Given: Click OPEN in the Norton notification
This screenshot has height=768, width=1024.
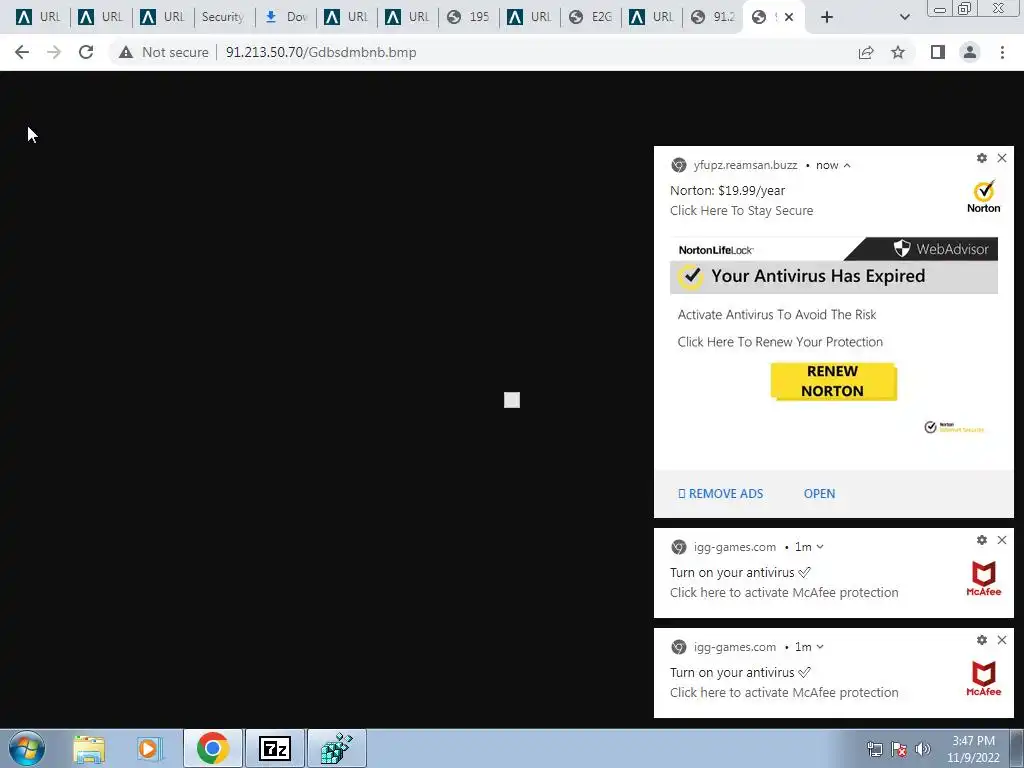Looking at the screenshot, I should (819, 494).
